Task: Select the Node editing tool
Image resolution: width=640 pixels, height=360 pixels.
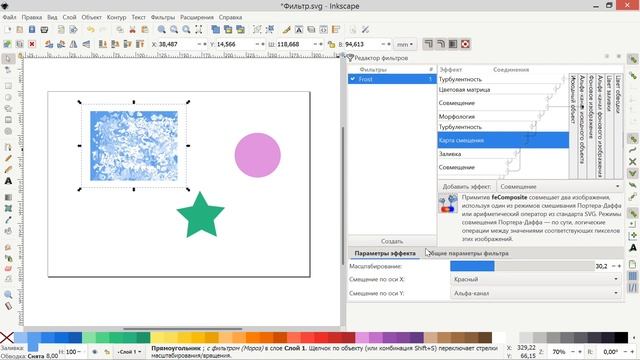Action: pos(8,70)
